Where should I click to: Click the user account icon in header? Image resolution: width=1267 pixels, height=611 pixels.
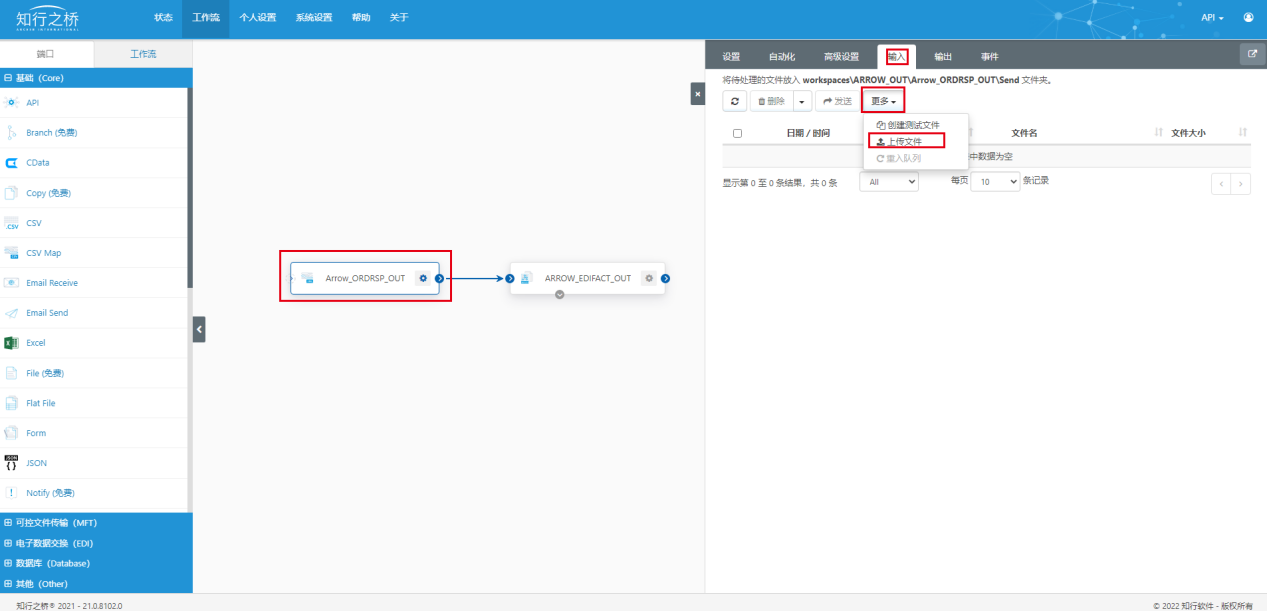pos(1248,18)
